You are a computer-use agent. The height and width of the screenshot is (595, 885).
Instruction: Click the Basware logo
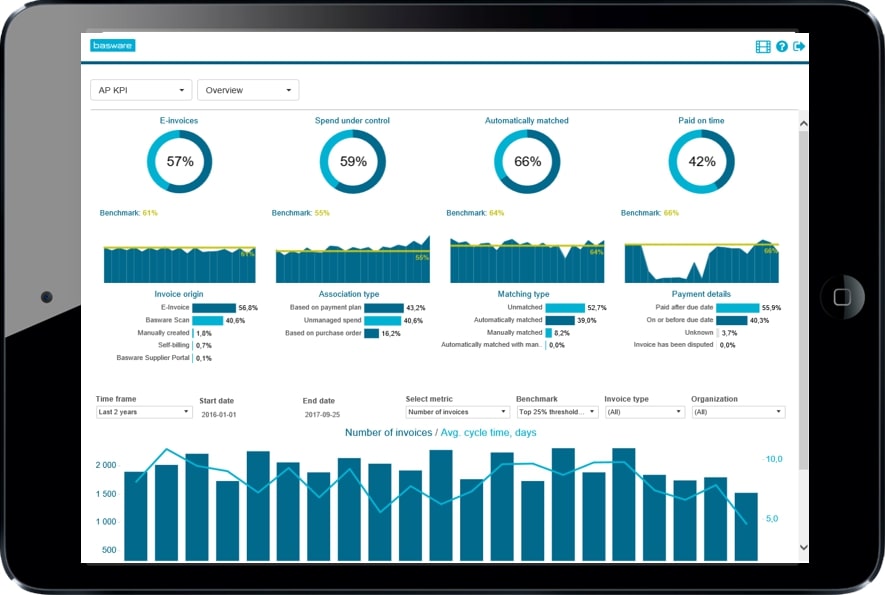112,46
